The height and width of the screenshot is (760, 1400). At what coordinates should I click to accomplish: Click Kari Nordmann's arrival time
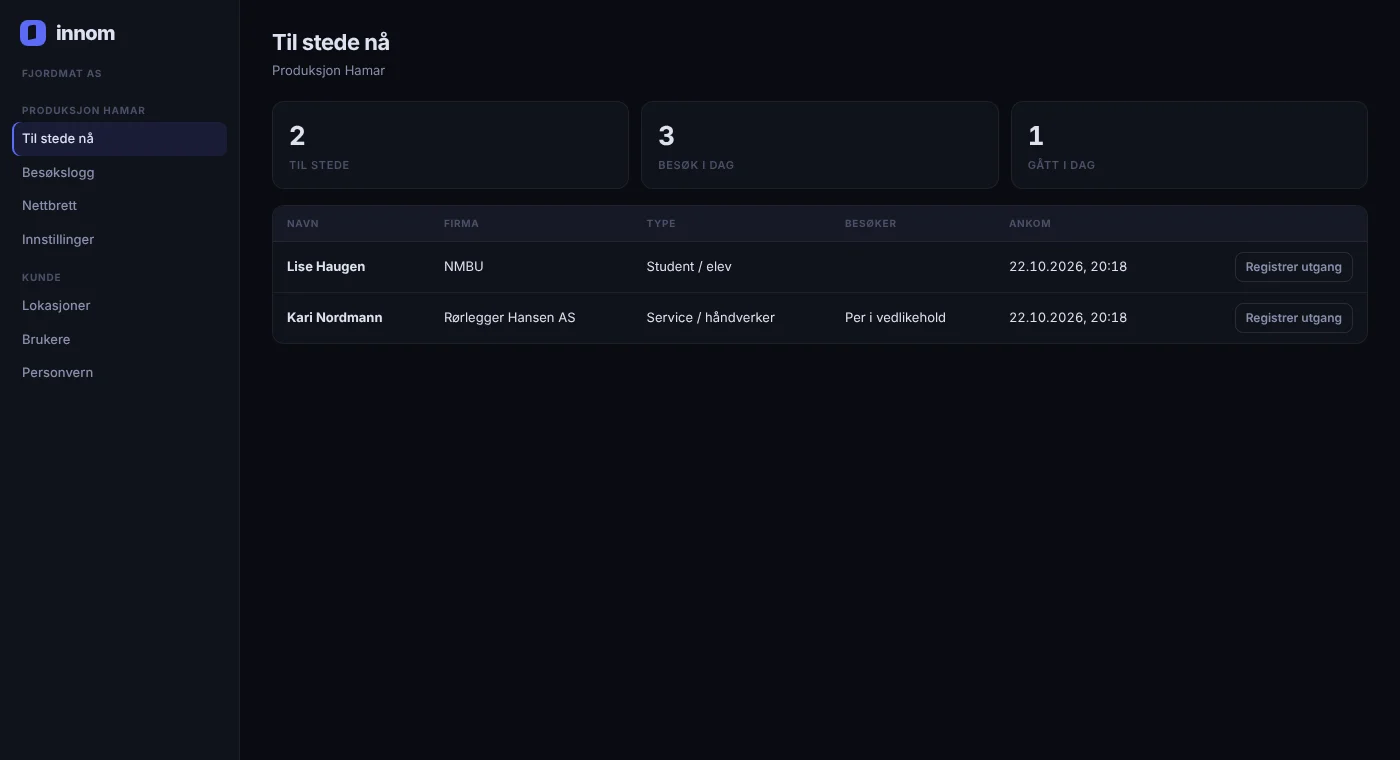(x=1068, y=318)
